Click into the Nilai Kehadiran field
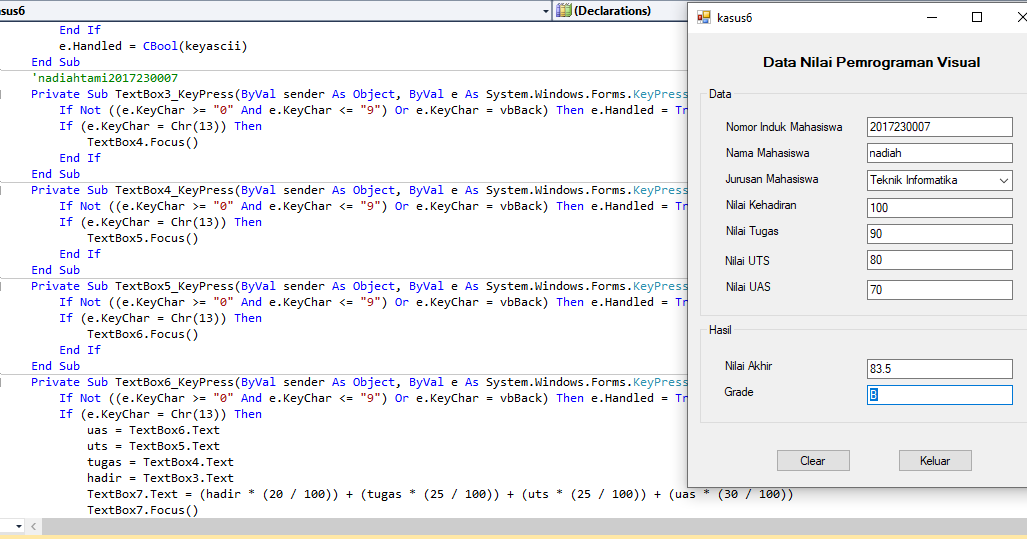The height and width of the screenshot is (539, 1027). point(939,208)
